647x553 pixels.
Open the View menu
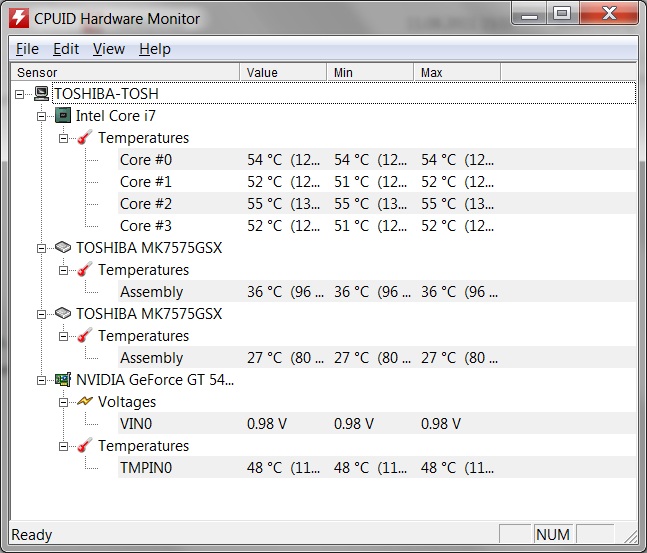(x=109, y=49)
